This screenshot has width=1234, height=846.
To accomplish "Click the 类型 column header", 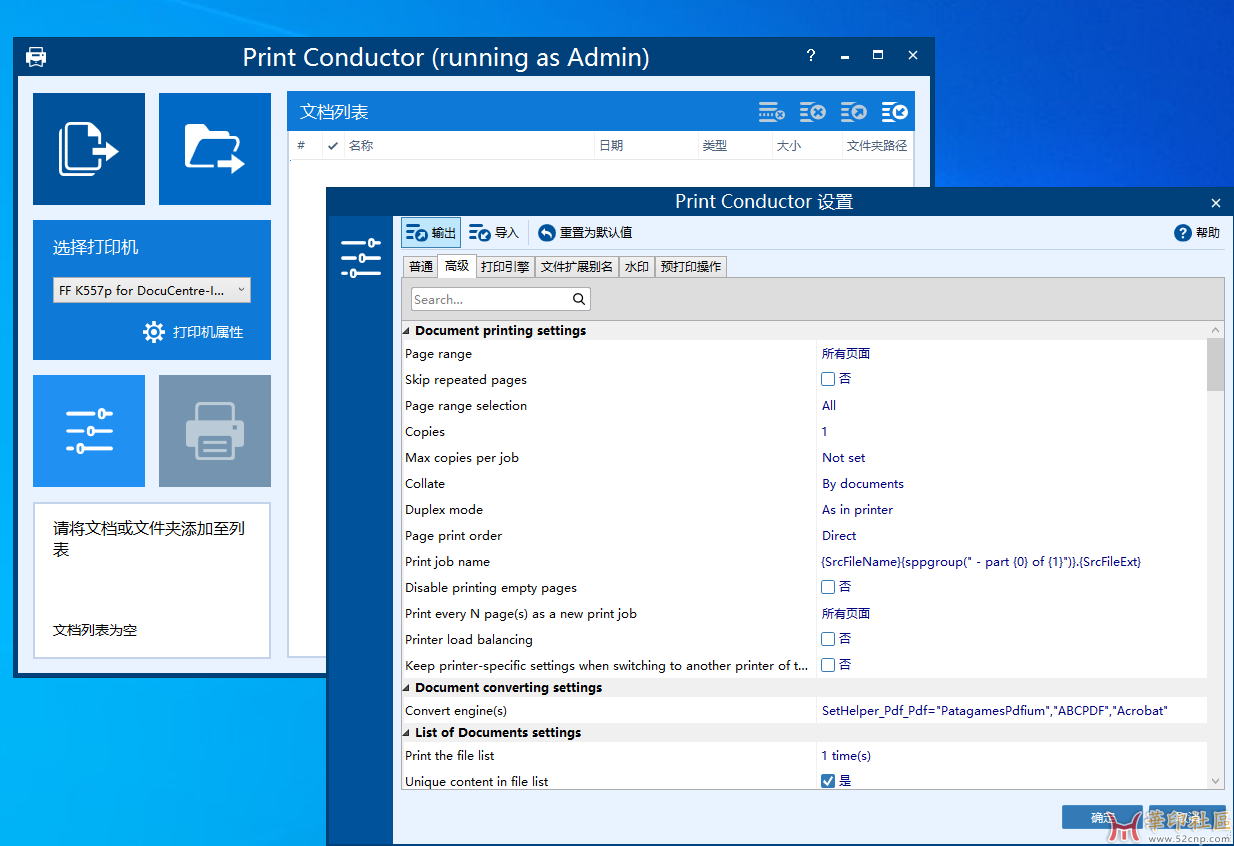I will click(735, 145).
